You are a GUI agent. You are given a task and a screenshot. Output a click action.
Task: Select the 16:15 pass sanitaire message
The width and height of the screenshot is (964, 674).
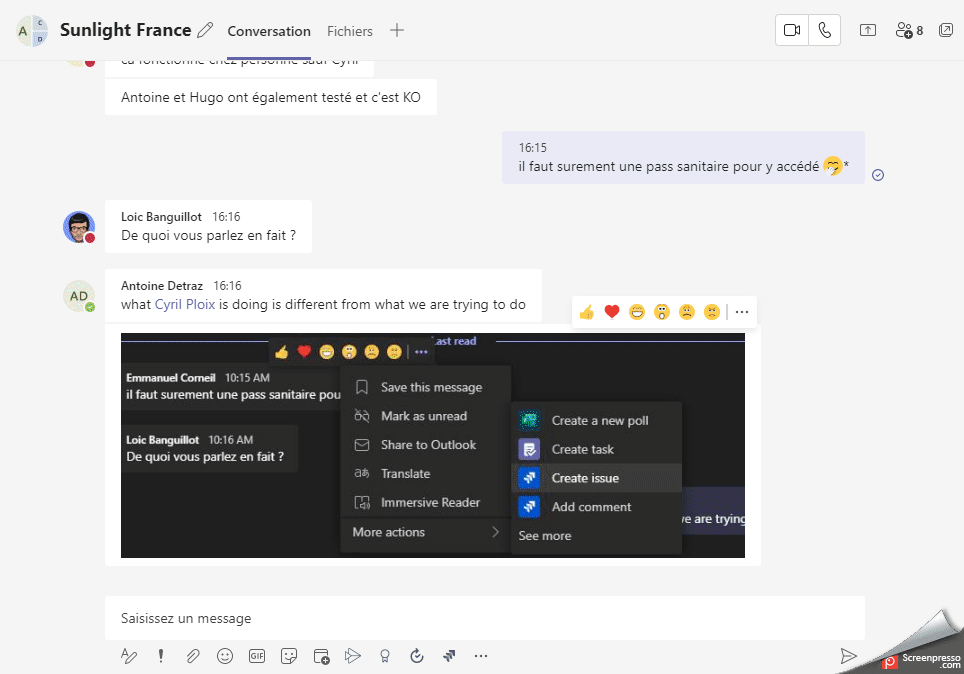[x=683, y=157]
